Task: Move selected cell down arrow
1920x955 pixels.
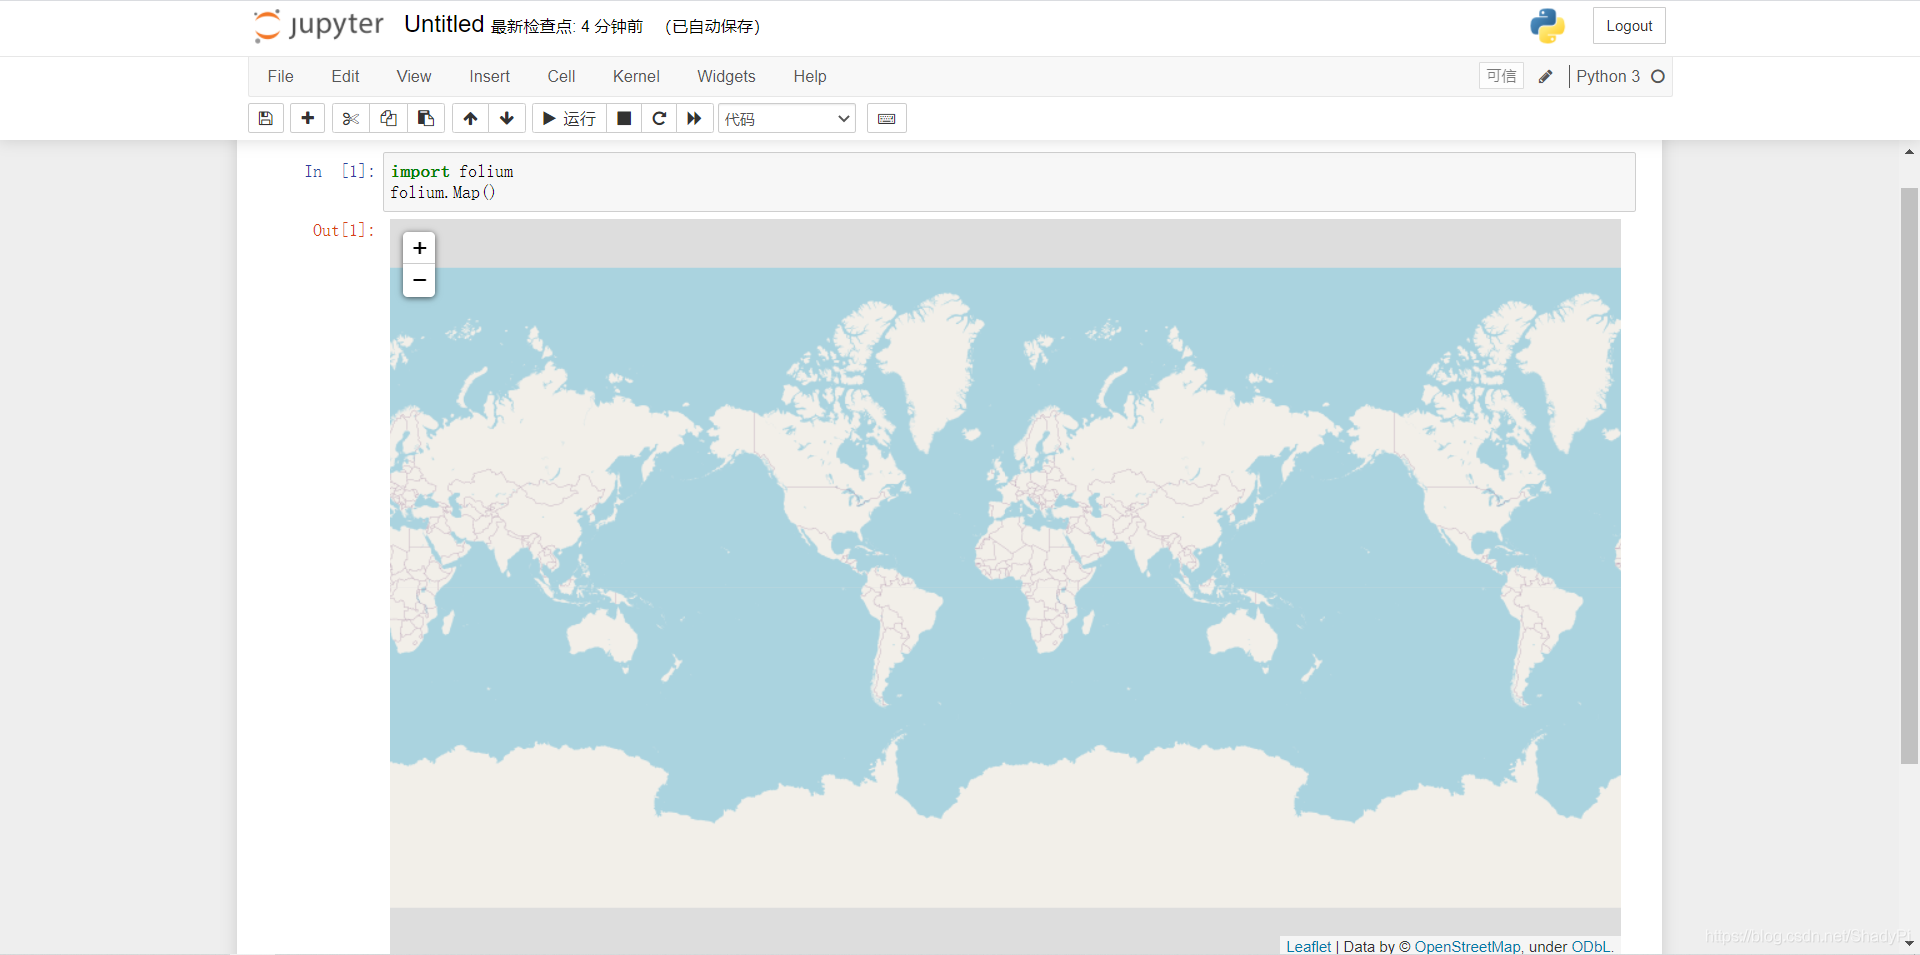Action: [x=507, y=119]
